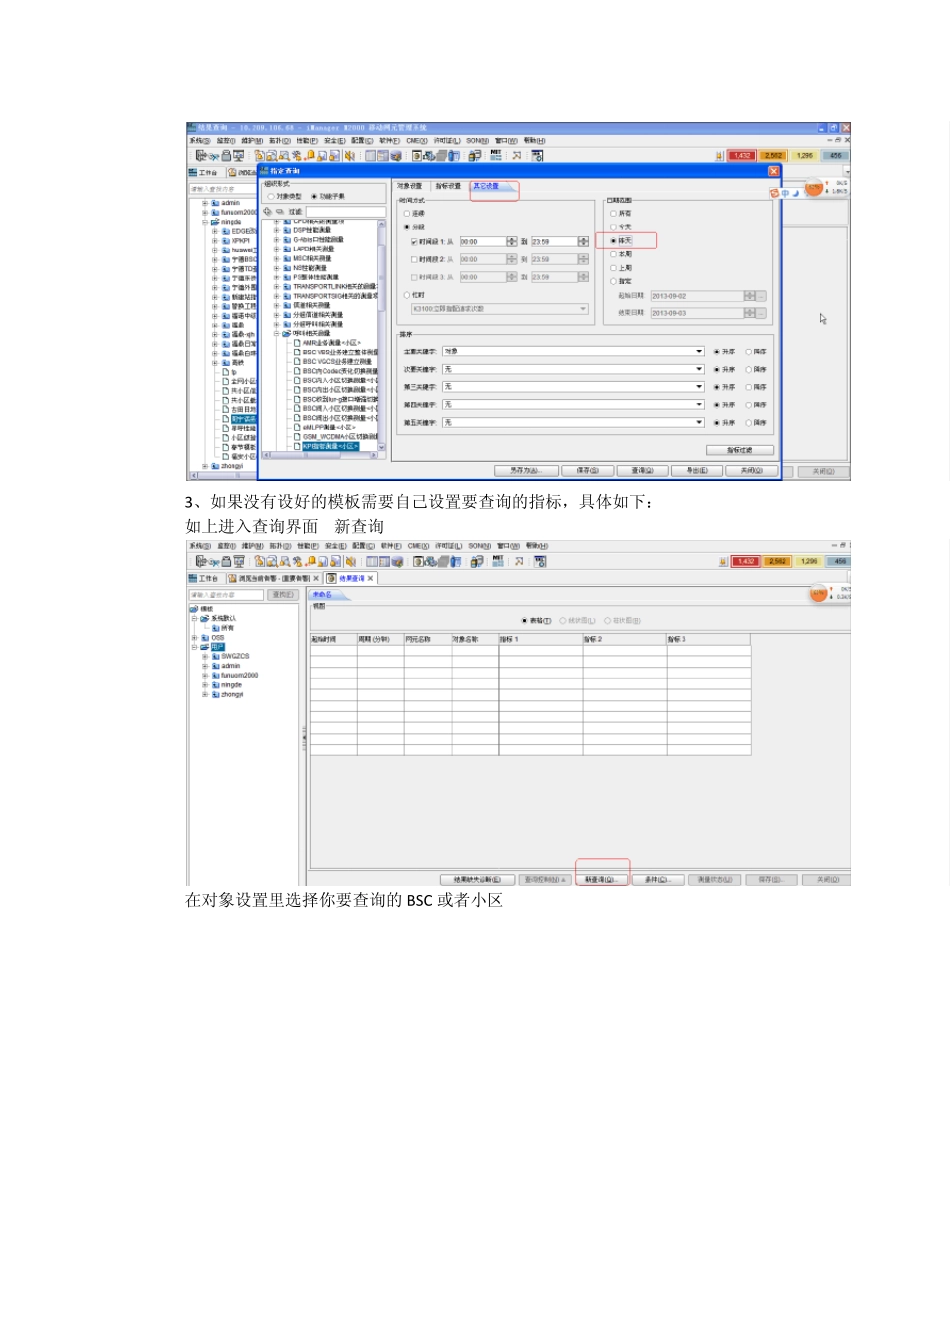The height and width of the screenshot is (1344, 950).
Task: Click the NBI toolbar icon in lower window
Action: pyautogui.click(x=499, y=561)
